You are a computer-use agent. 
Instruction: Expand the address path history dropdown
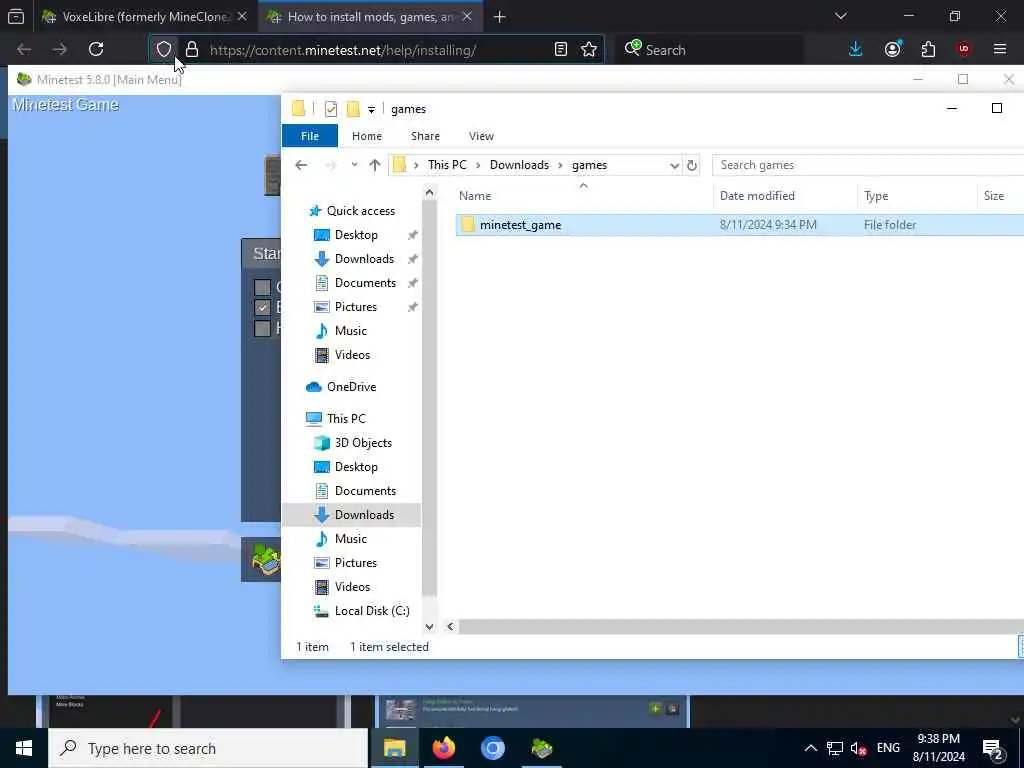click(675, 165)
